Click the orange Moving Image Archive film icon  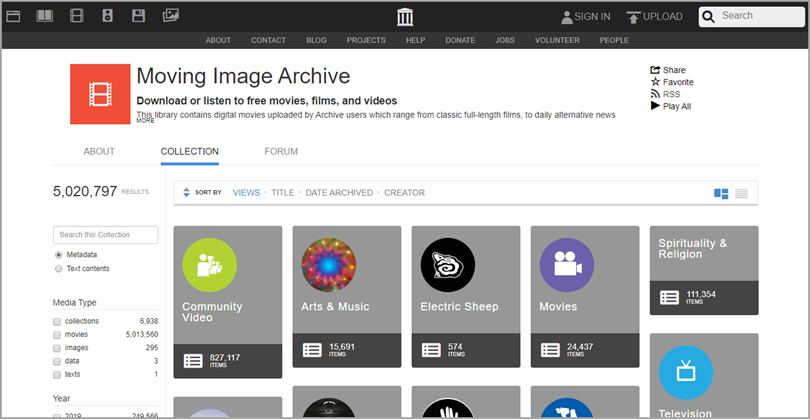point(100,94)
